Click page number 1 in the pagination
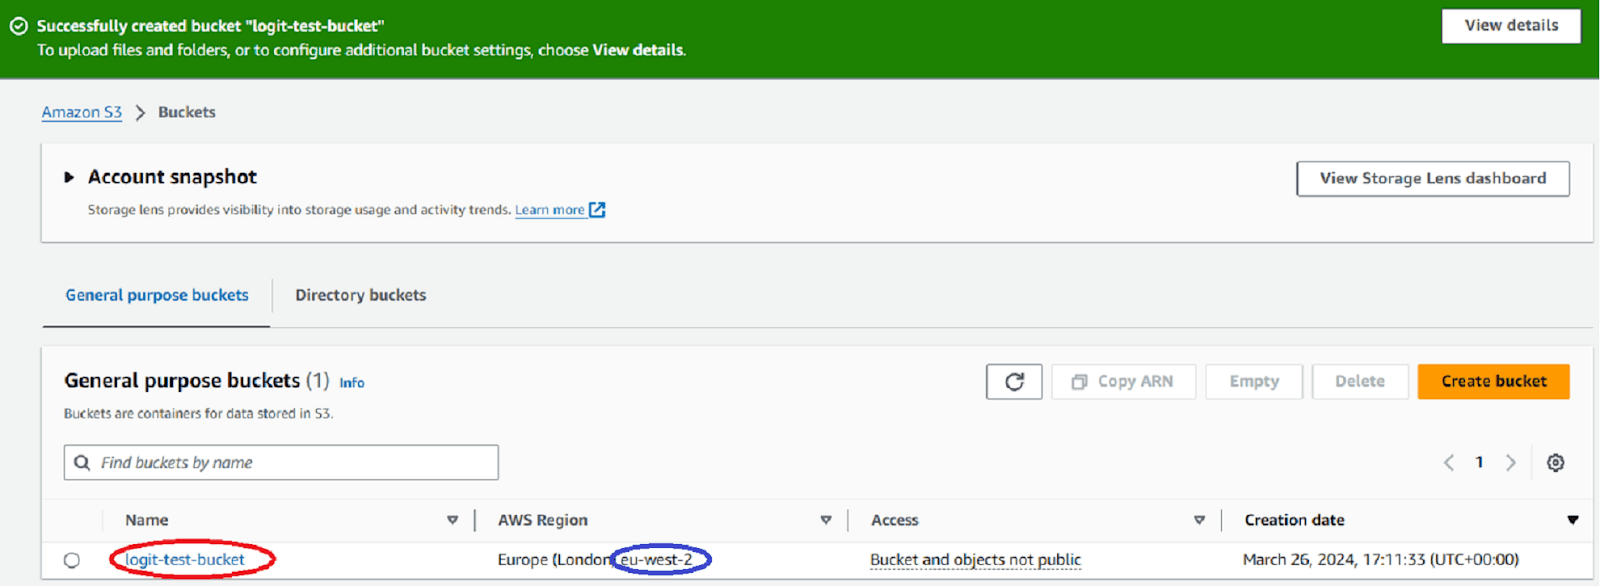The height and width of the screenshot is (586, 1600). (1479, 462)
